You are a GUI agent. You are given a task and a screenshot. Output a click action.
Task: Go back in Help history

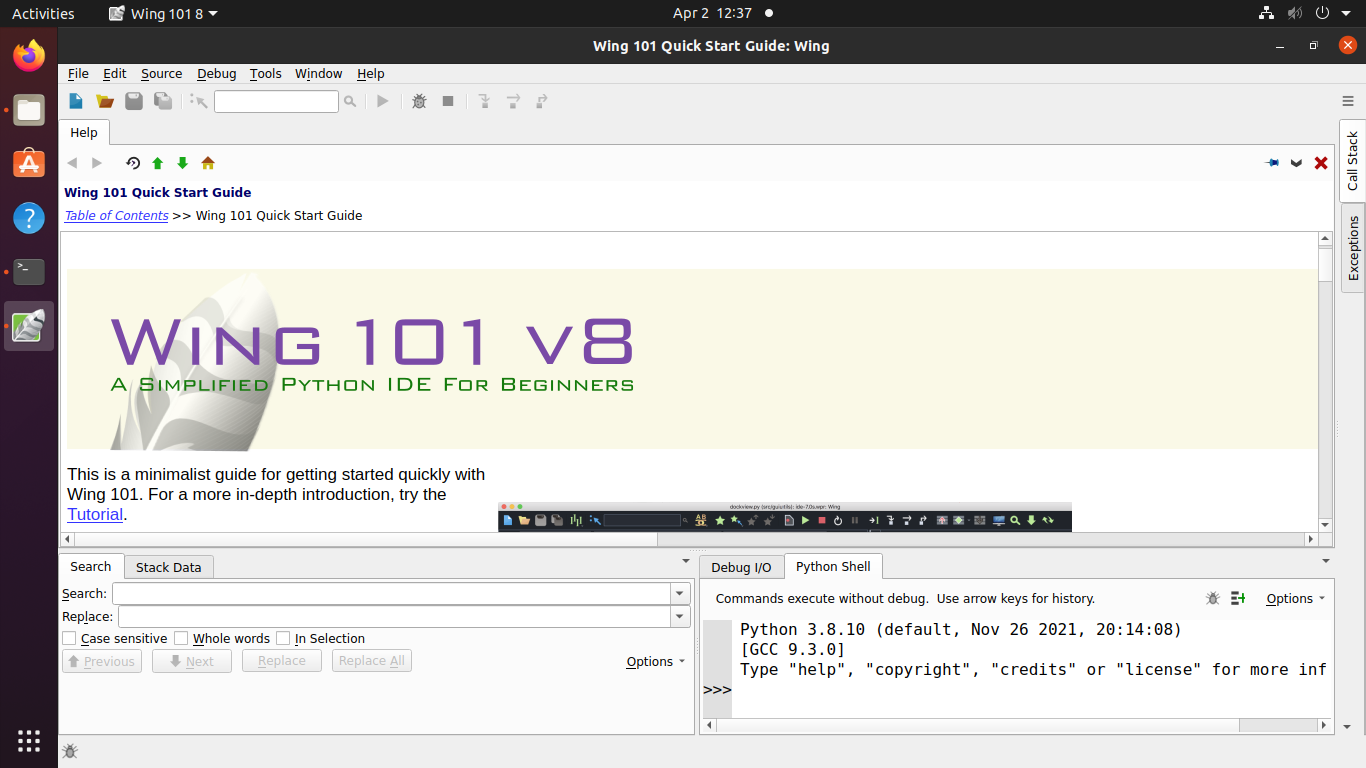click(72, 163)
